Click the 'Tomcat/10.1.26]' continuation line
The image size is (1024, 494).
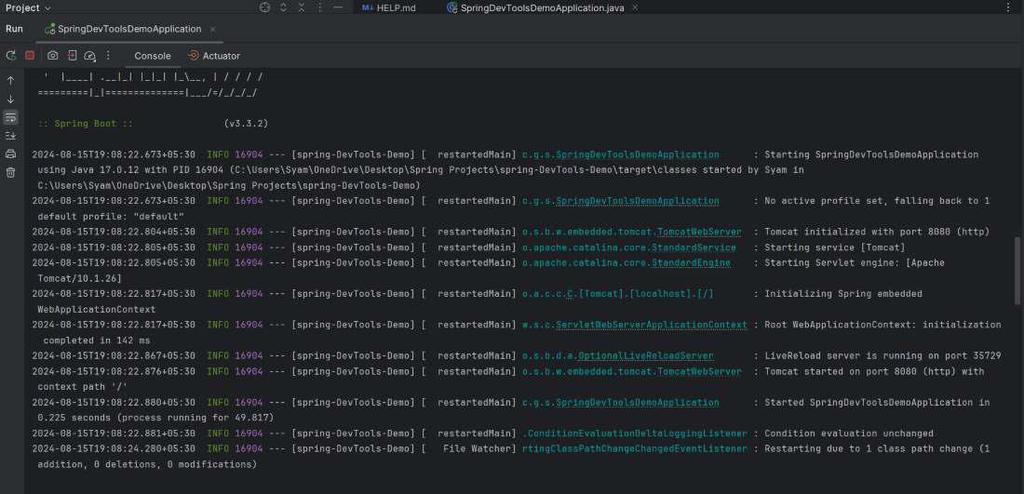pyautogui.click(x=80, y=278)
